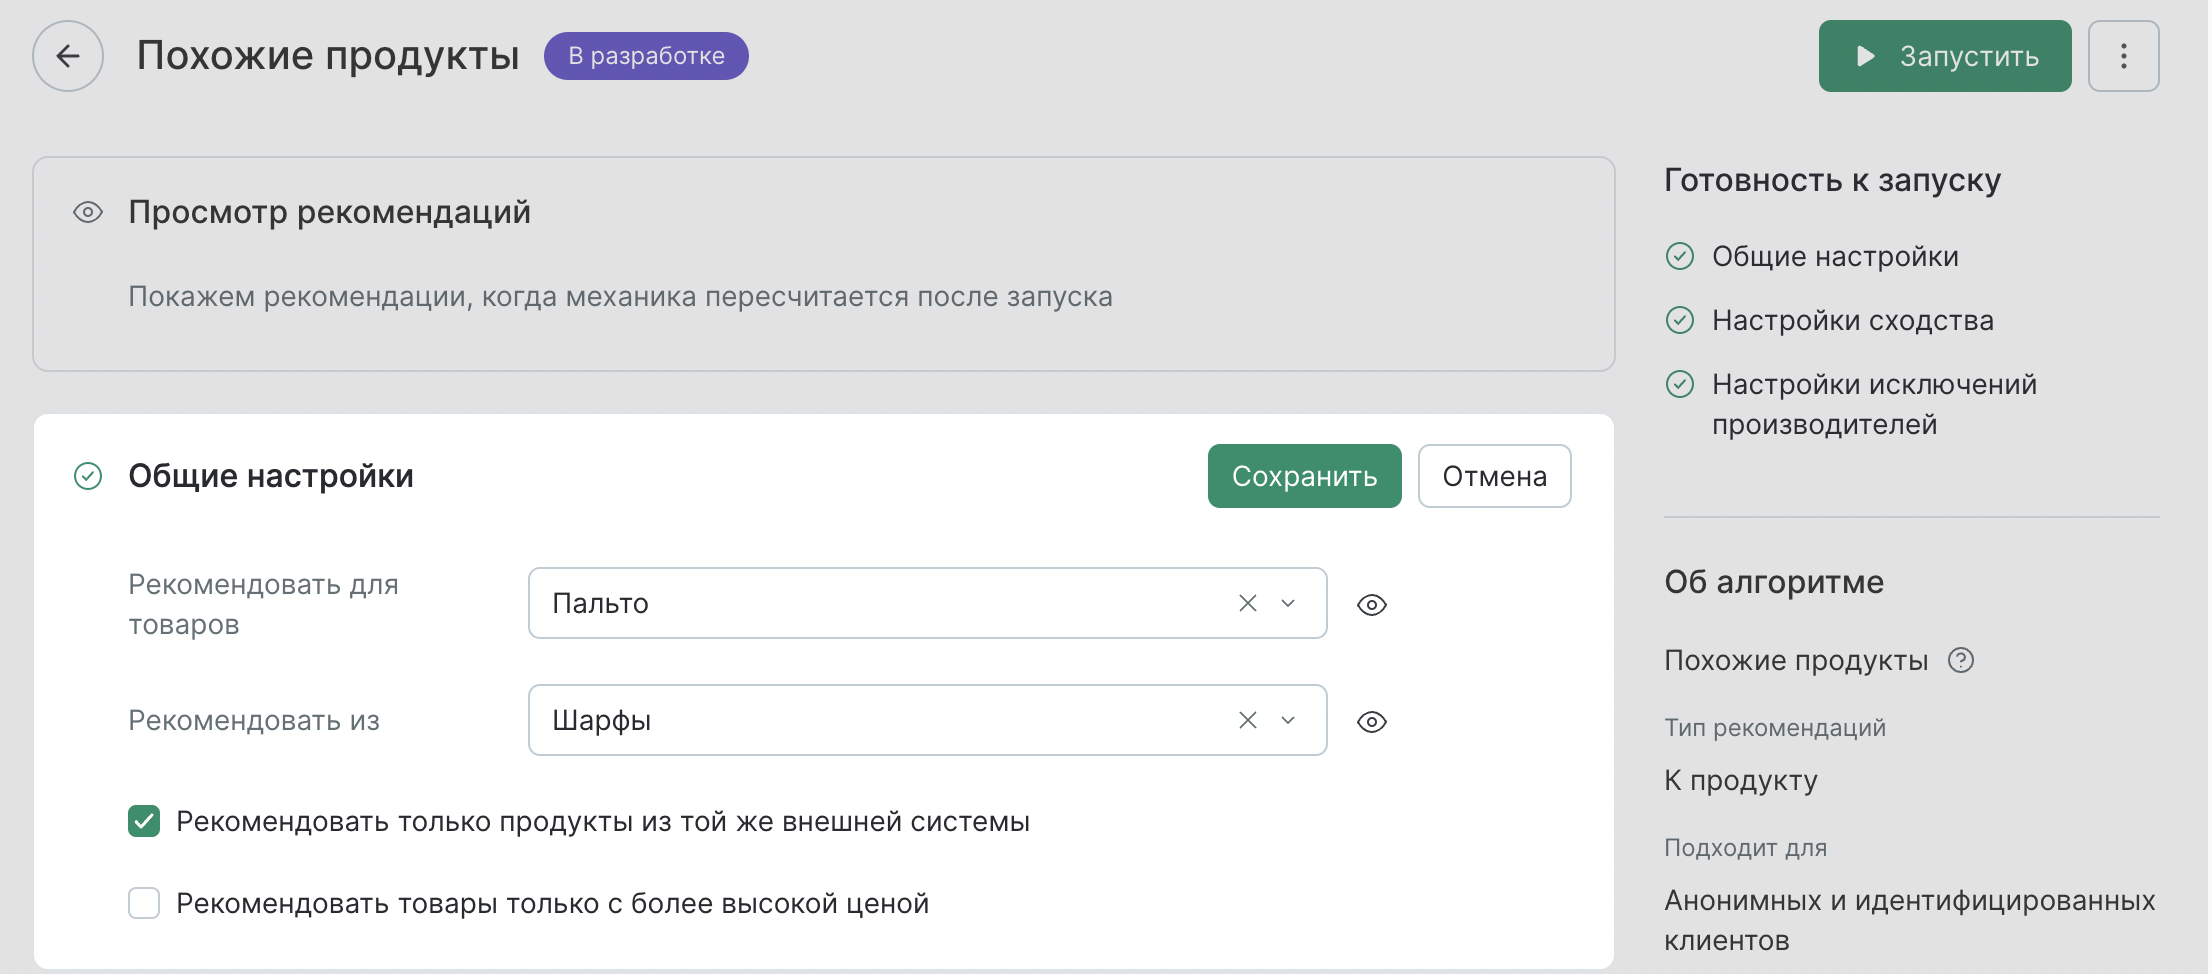The image size is (2212, 974).
Task: Click the Просмотр рекомендаций section title
Action: coord(329,212)
